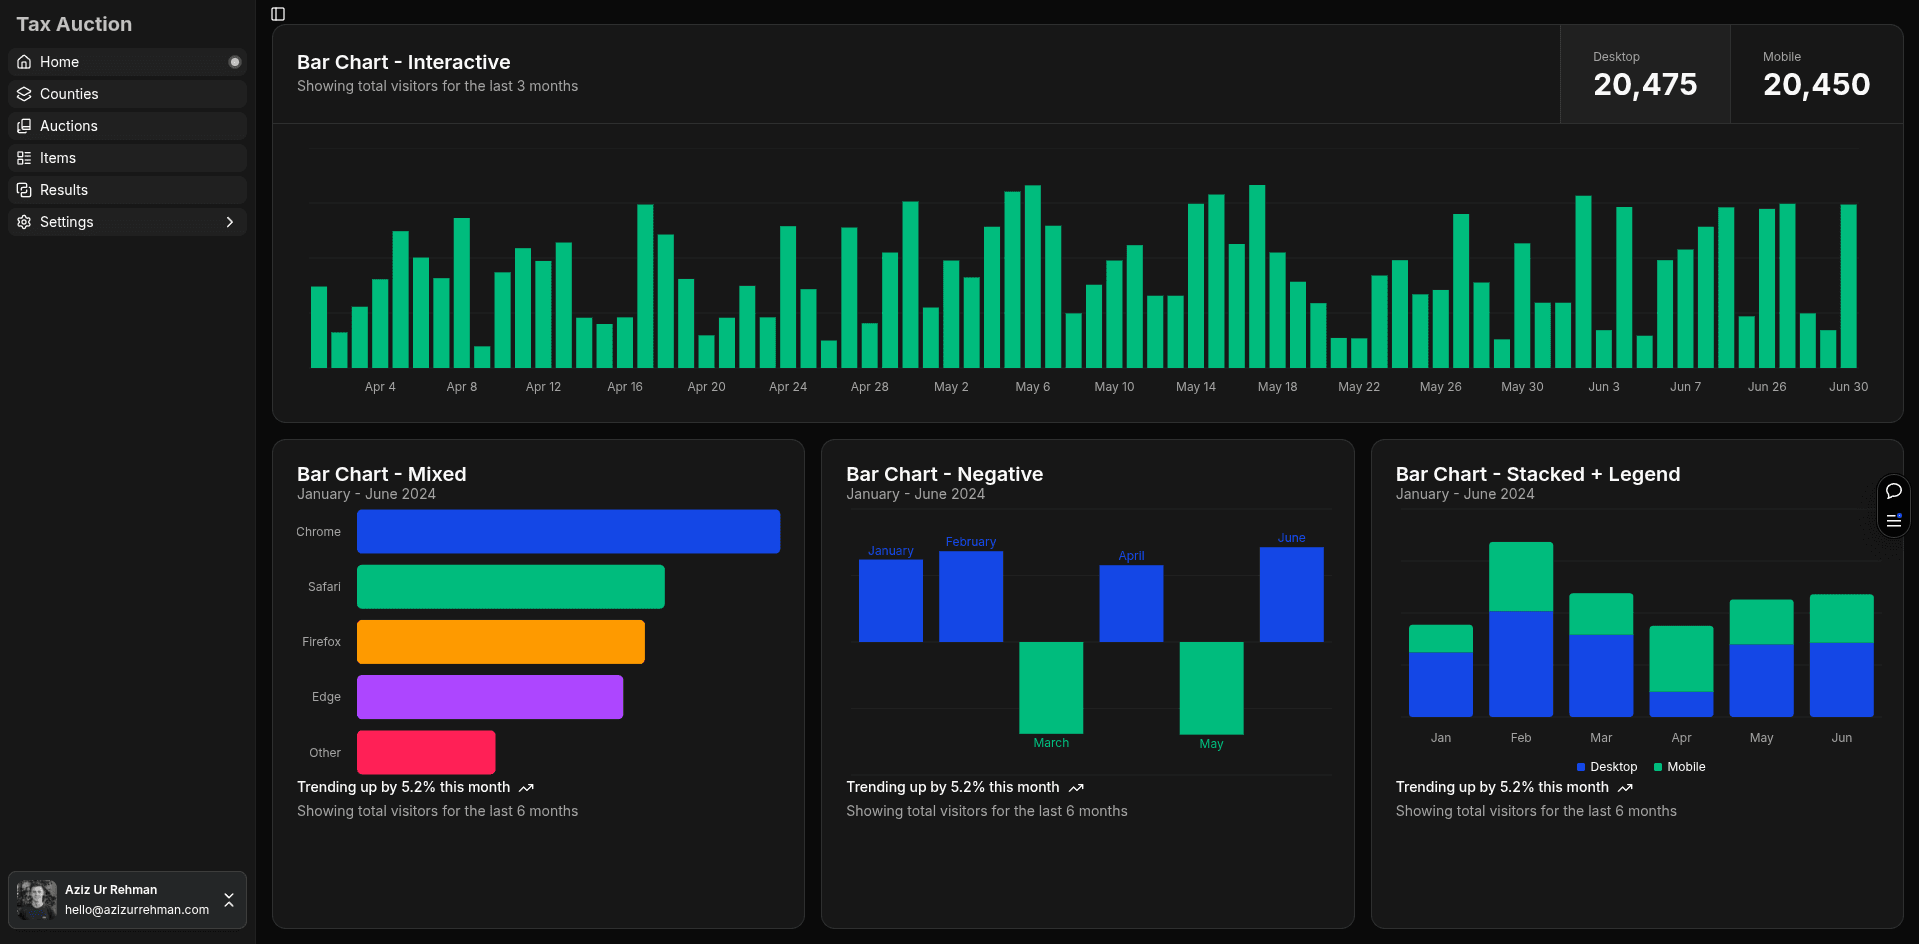Click the Home icon in sidebar

tap(24, 62)
